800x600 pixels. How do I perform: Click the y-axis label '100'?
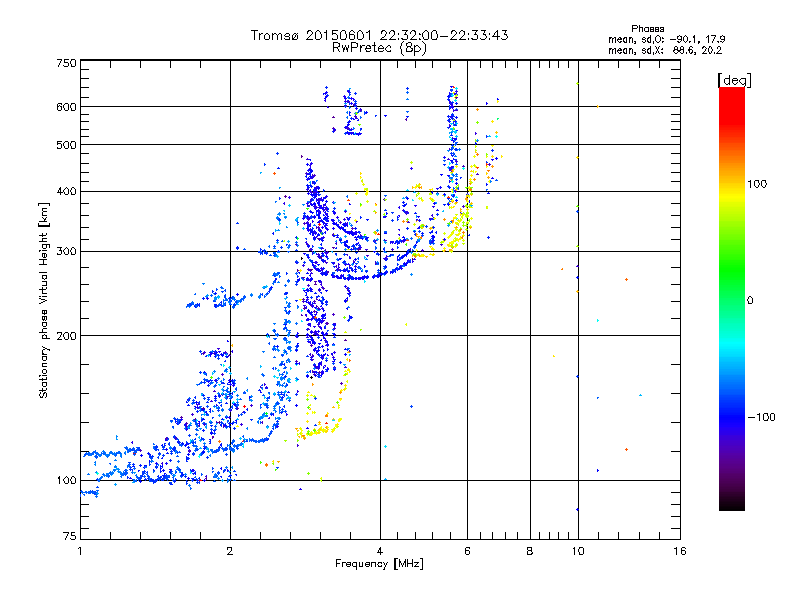[x=66, y=480]
